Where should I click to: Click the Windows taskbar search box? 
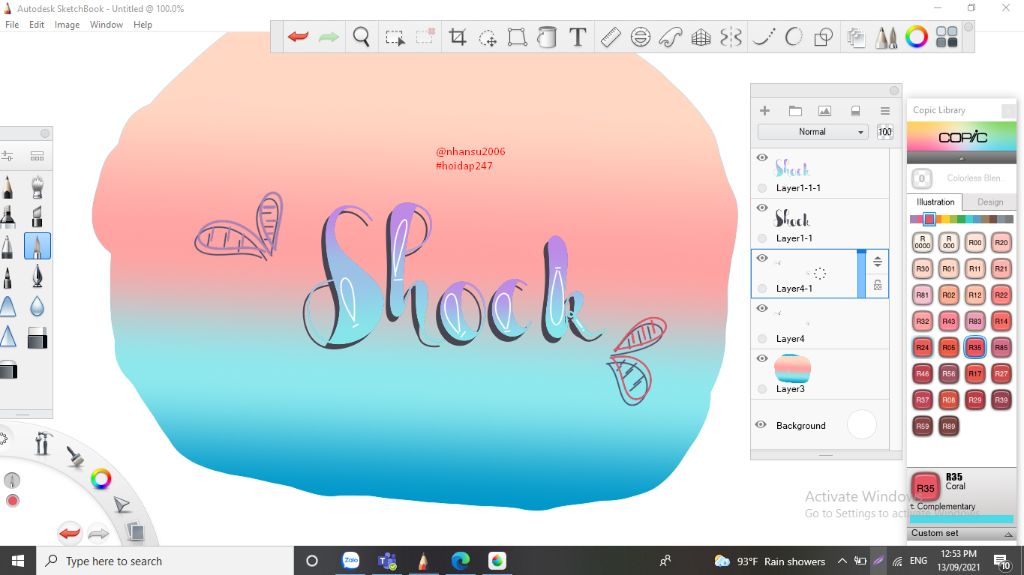click(165, 561)
